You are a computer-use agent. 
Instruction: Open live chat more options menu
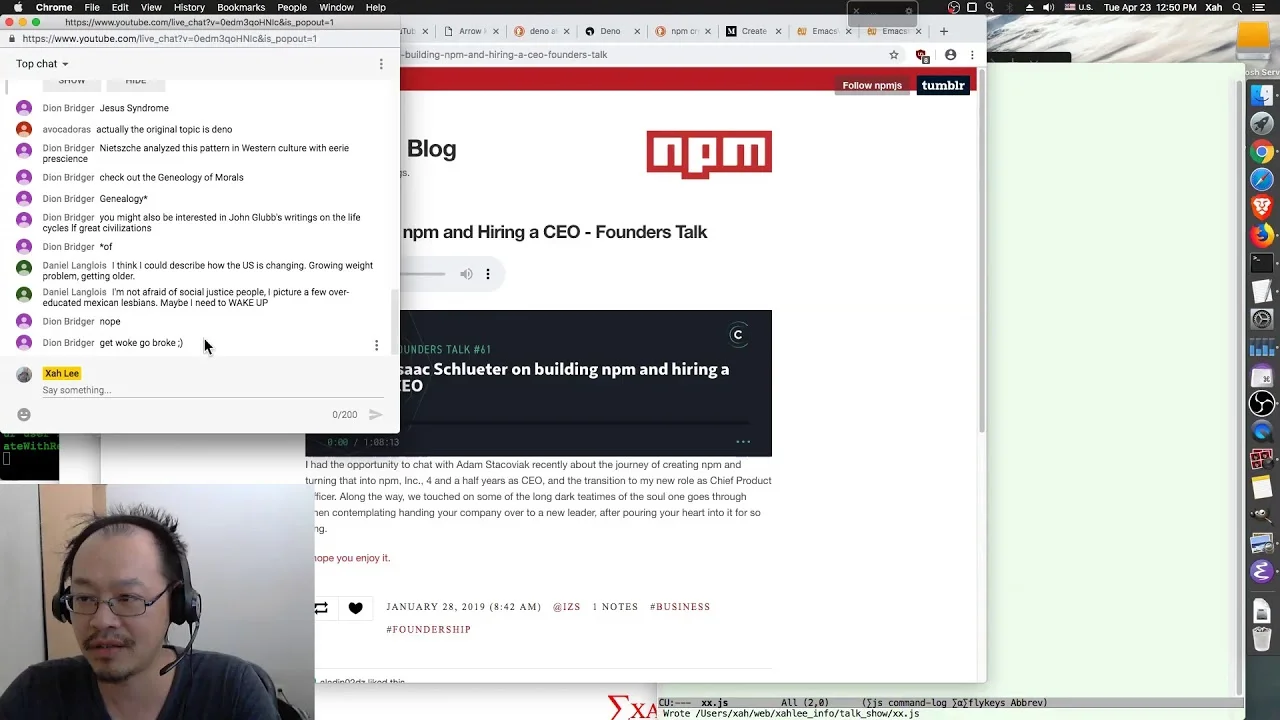380,64
